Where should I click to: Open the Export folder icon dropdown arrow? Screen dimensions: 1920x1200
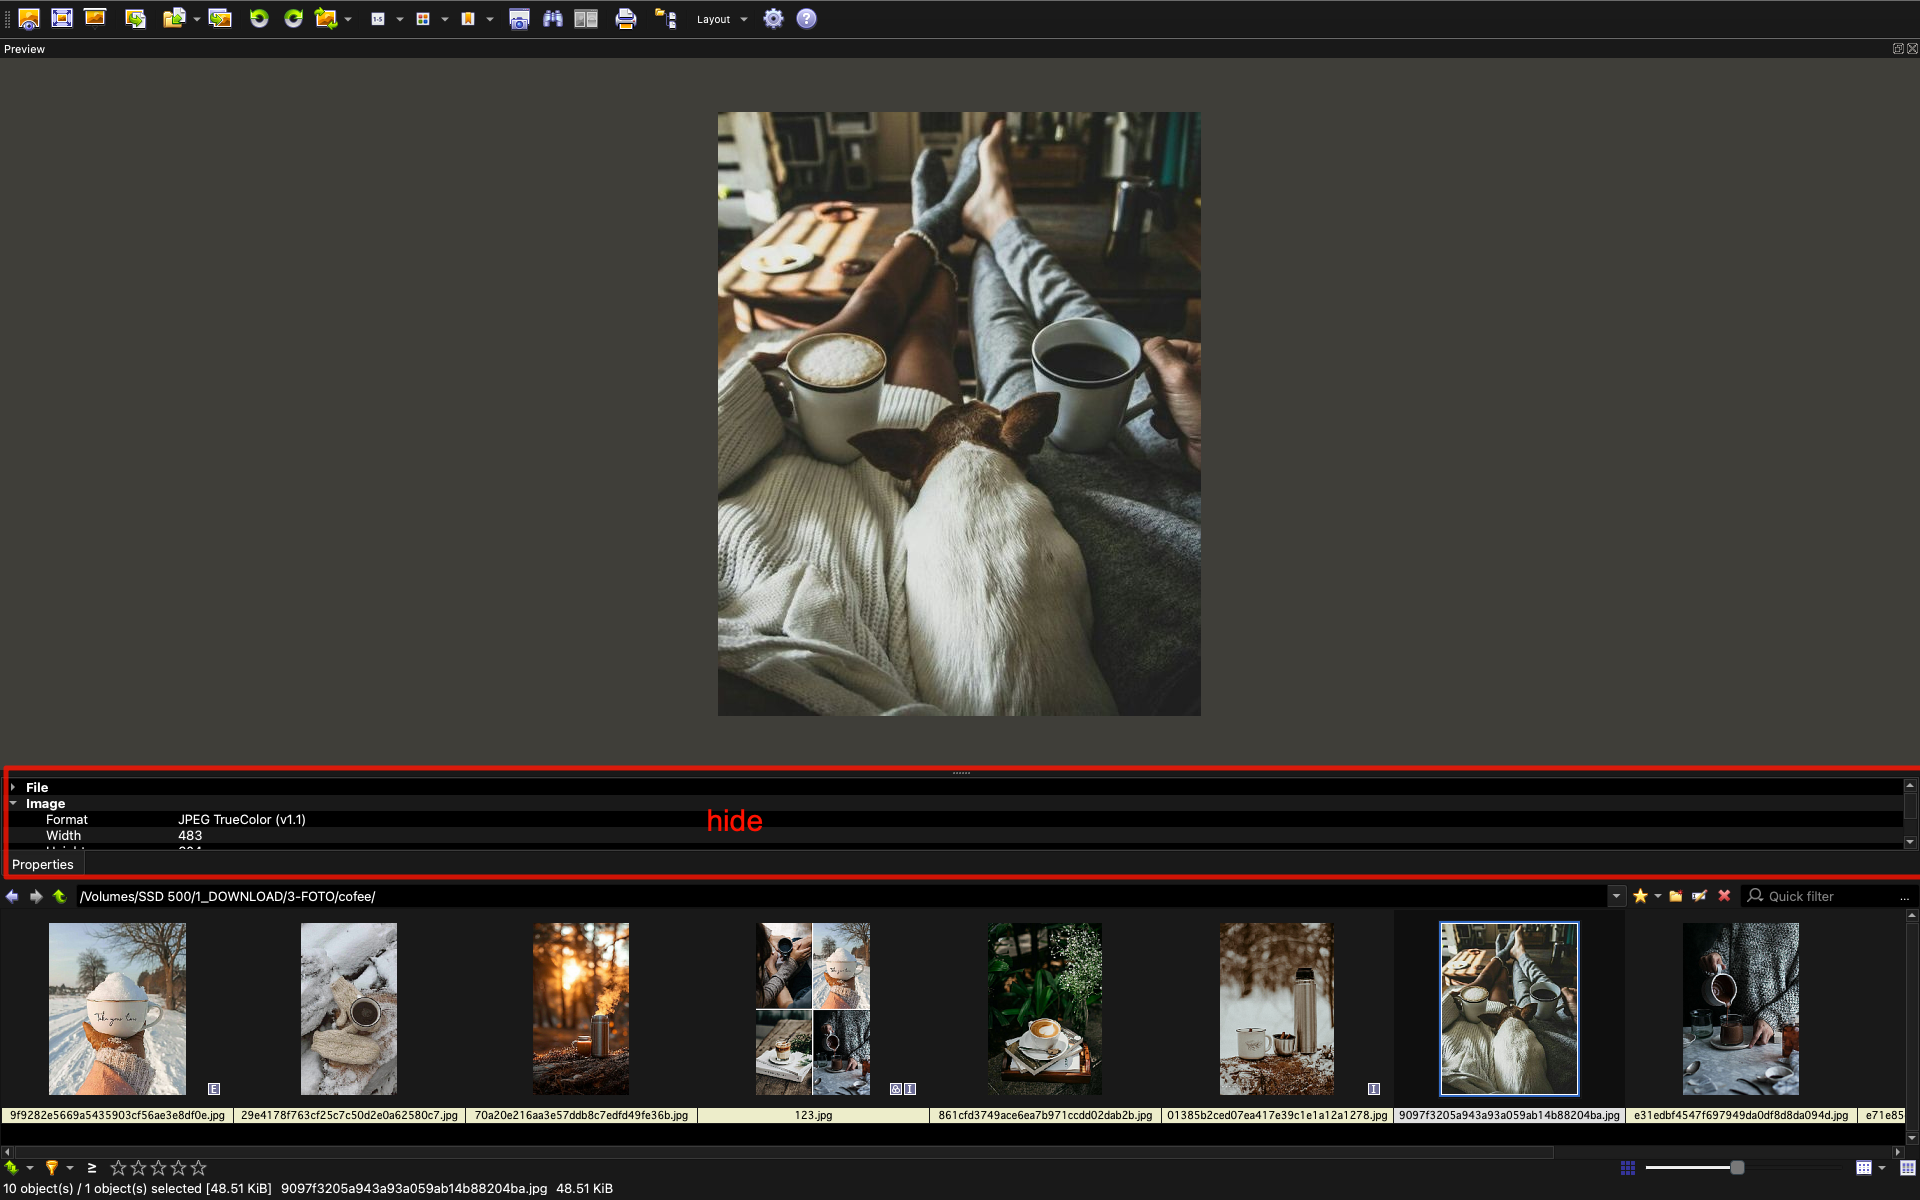(197, 19)
